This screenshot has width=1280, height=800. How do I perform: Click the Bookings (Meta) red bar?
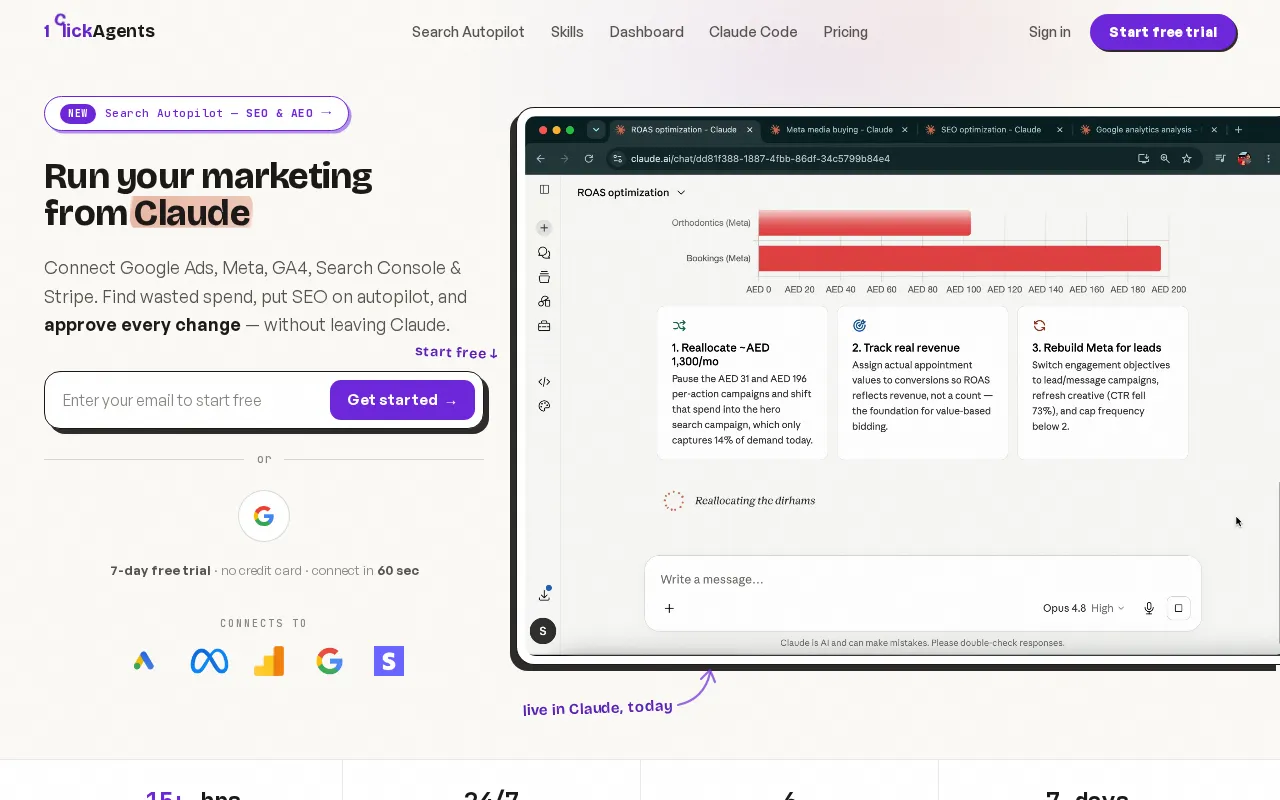[959, 258]
